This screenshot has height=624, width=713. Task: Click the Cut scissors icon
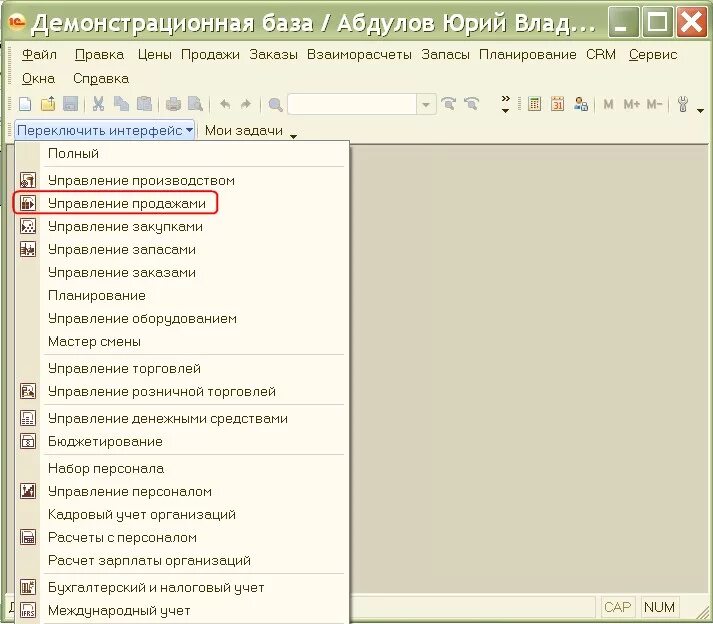(98, 105)
